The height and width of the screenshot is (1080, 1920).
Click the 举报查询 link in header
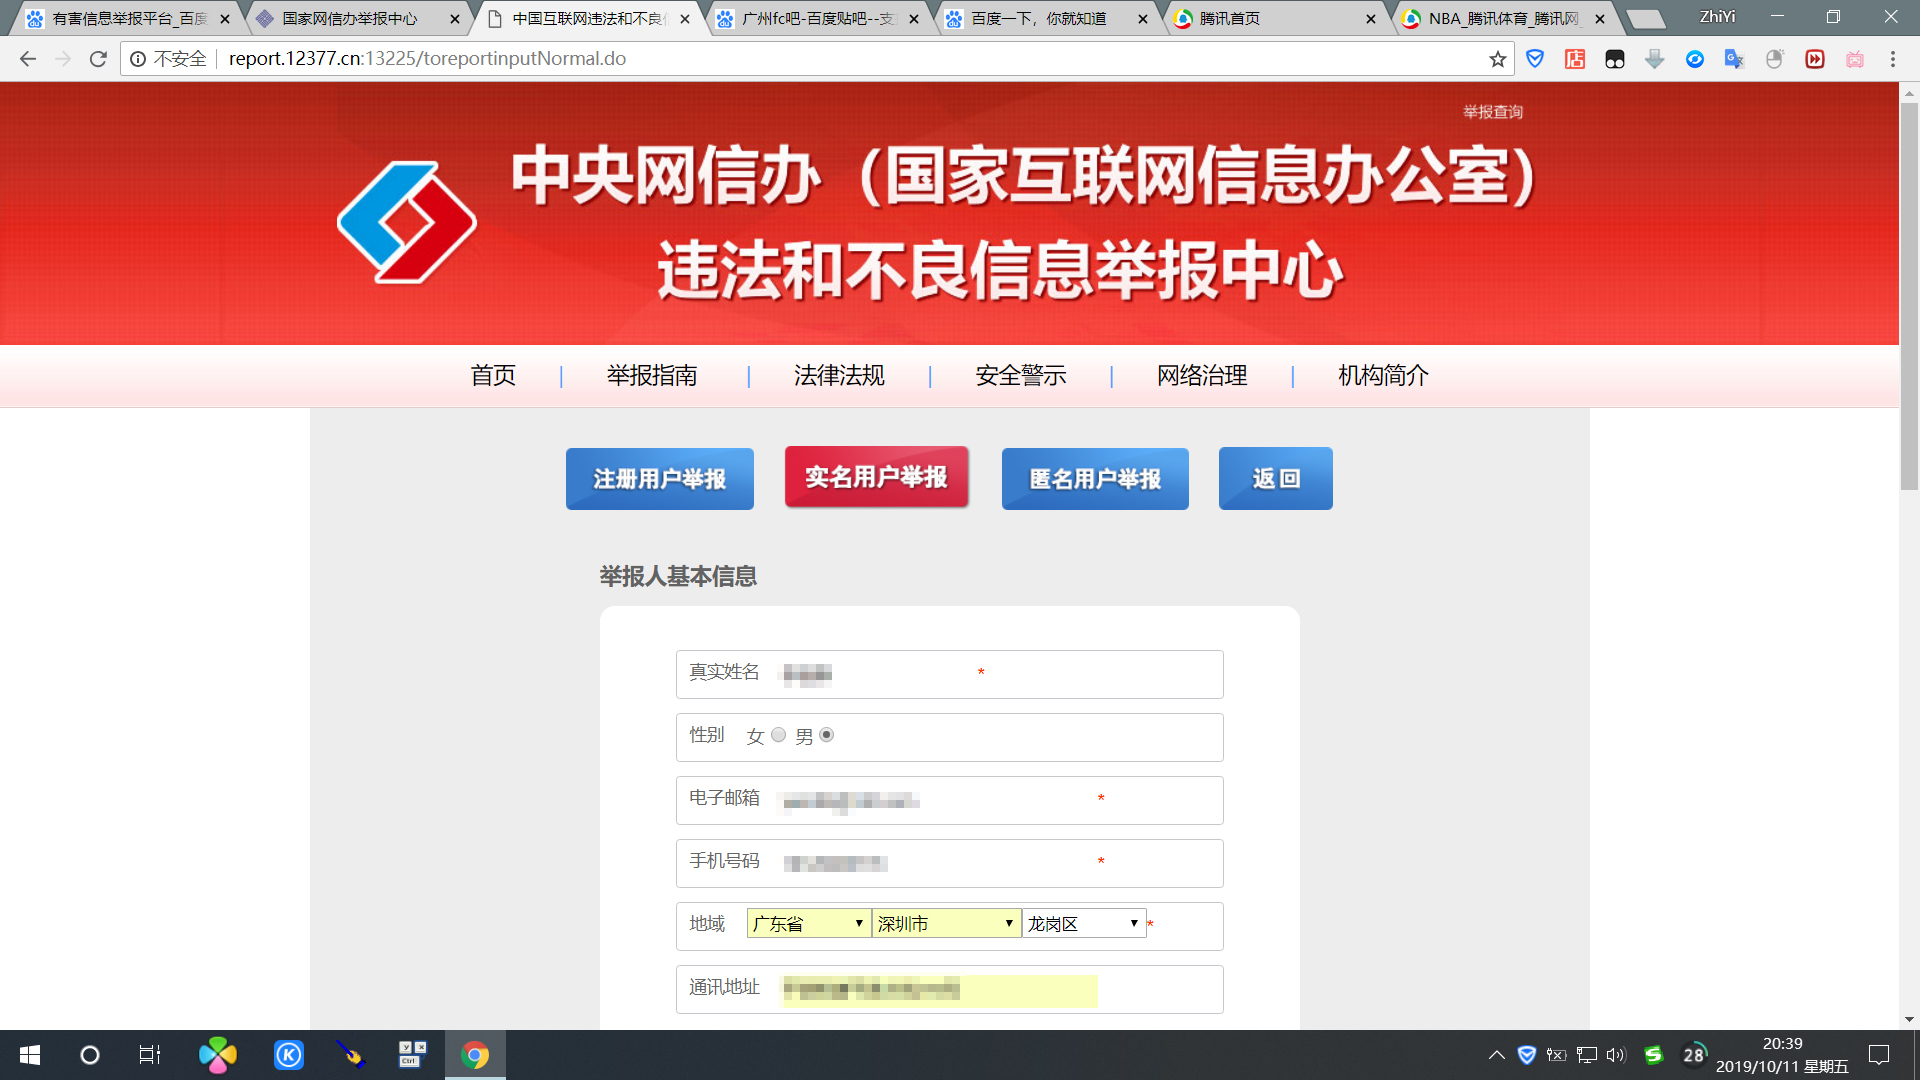click(x=1492, y=112)
